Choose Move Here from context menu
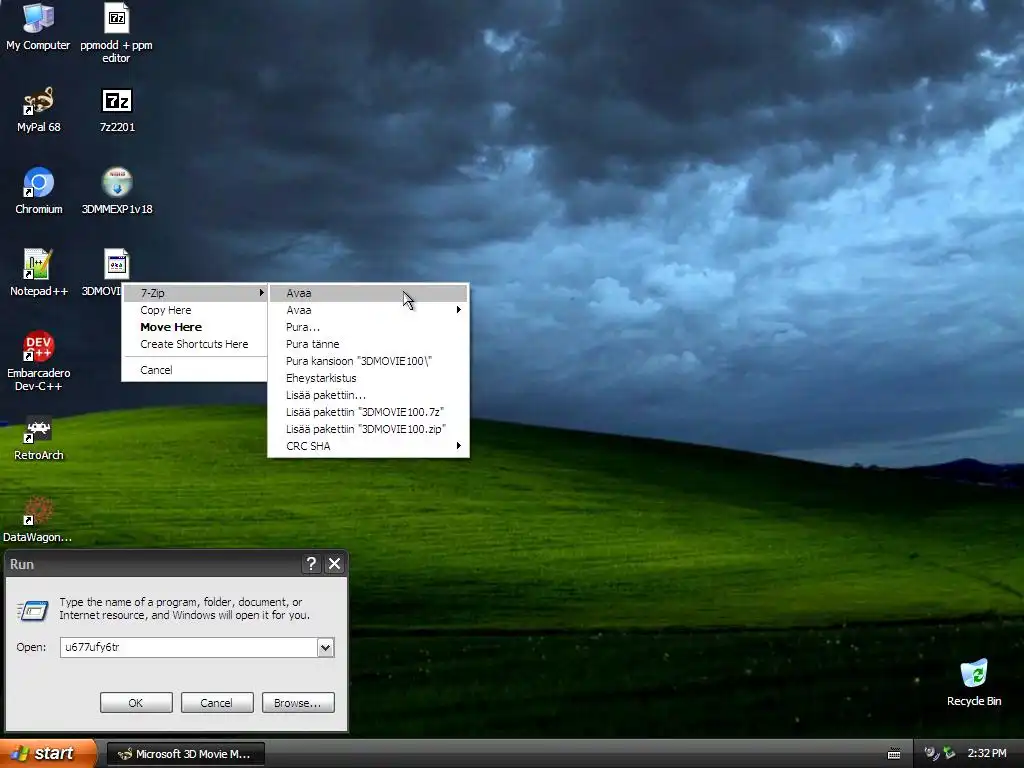The height and width of the screenshot is (768, 1024). click(195, 327)
